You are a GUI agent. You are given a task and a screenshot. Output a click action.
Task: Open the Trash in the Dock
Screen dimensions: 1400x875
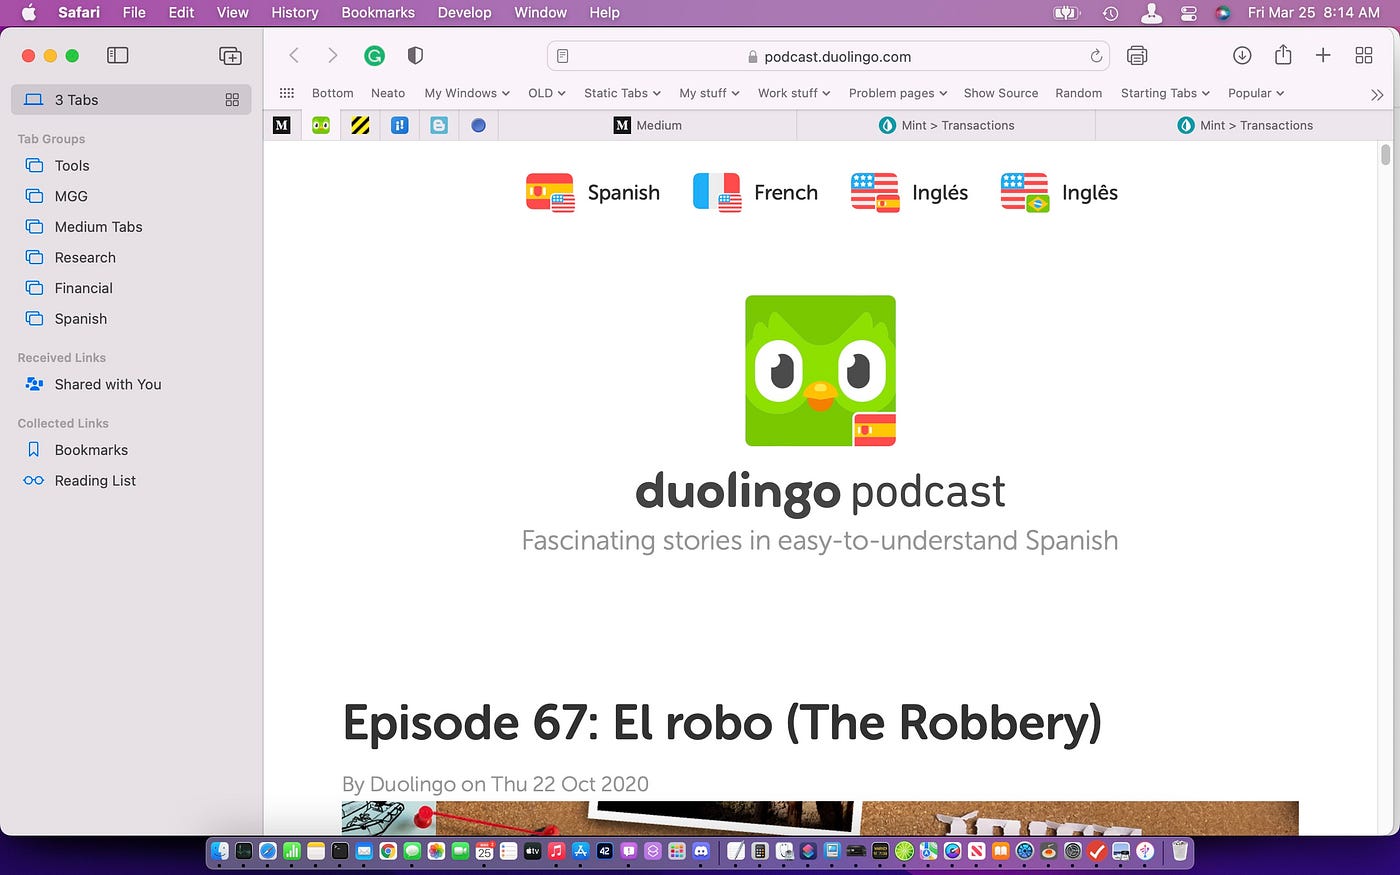click(1180, 851)
